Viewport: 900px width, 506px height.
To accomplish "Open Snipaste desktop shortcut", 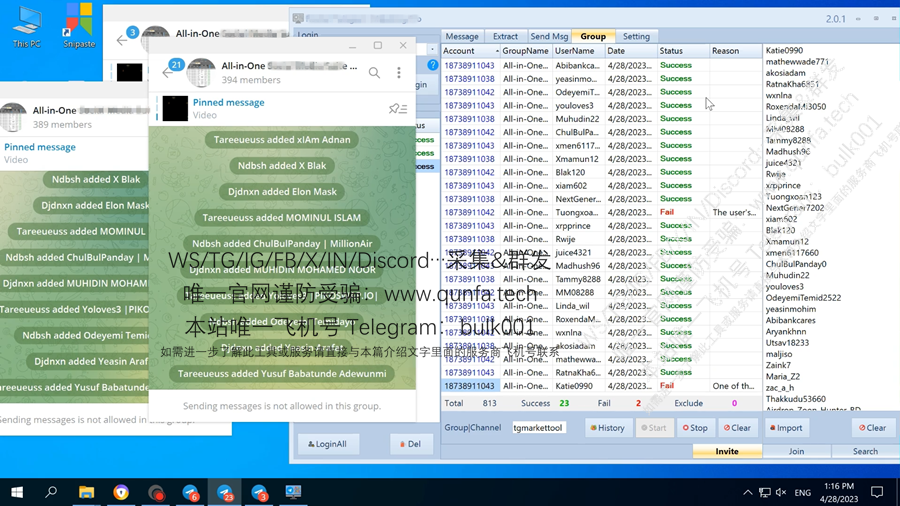I will click(79, 26).
